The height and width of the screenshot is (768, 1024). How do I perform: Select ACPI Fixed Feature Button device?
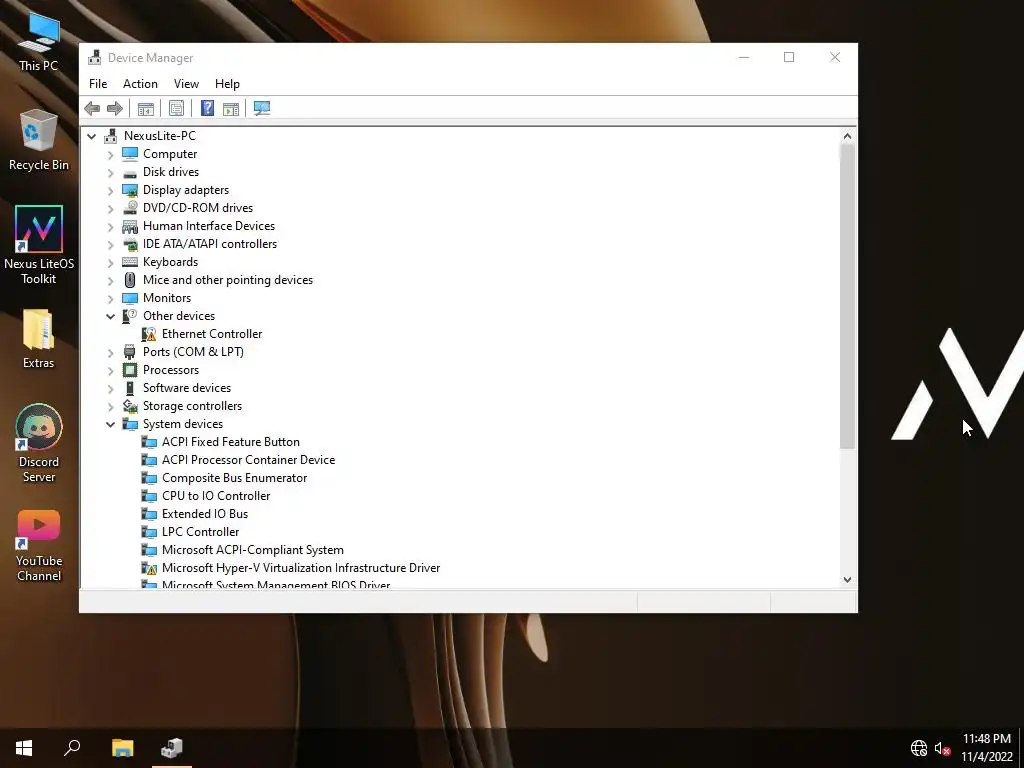(231, 442)
